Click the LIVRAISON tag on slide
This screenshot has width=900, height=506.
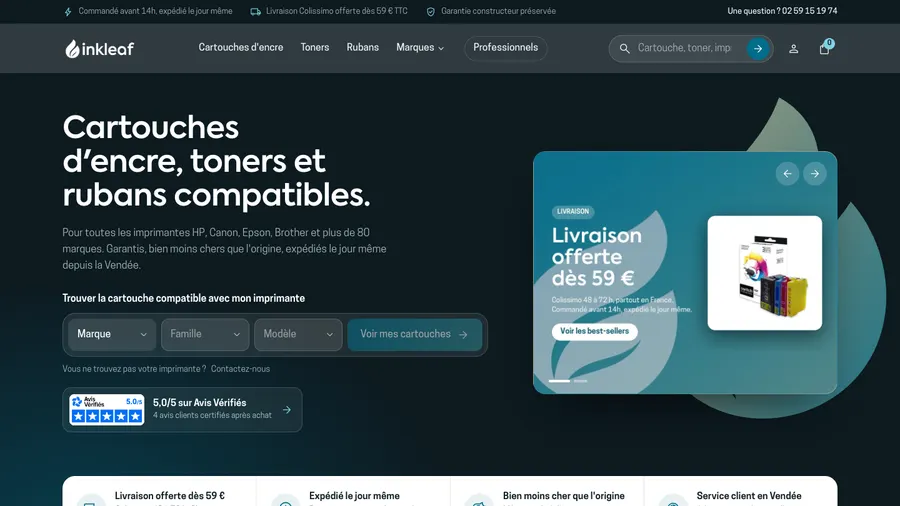573,212
